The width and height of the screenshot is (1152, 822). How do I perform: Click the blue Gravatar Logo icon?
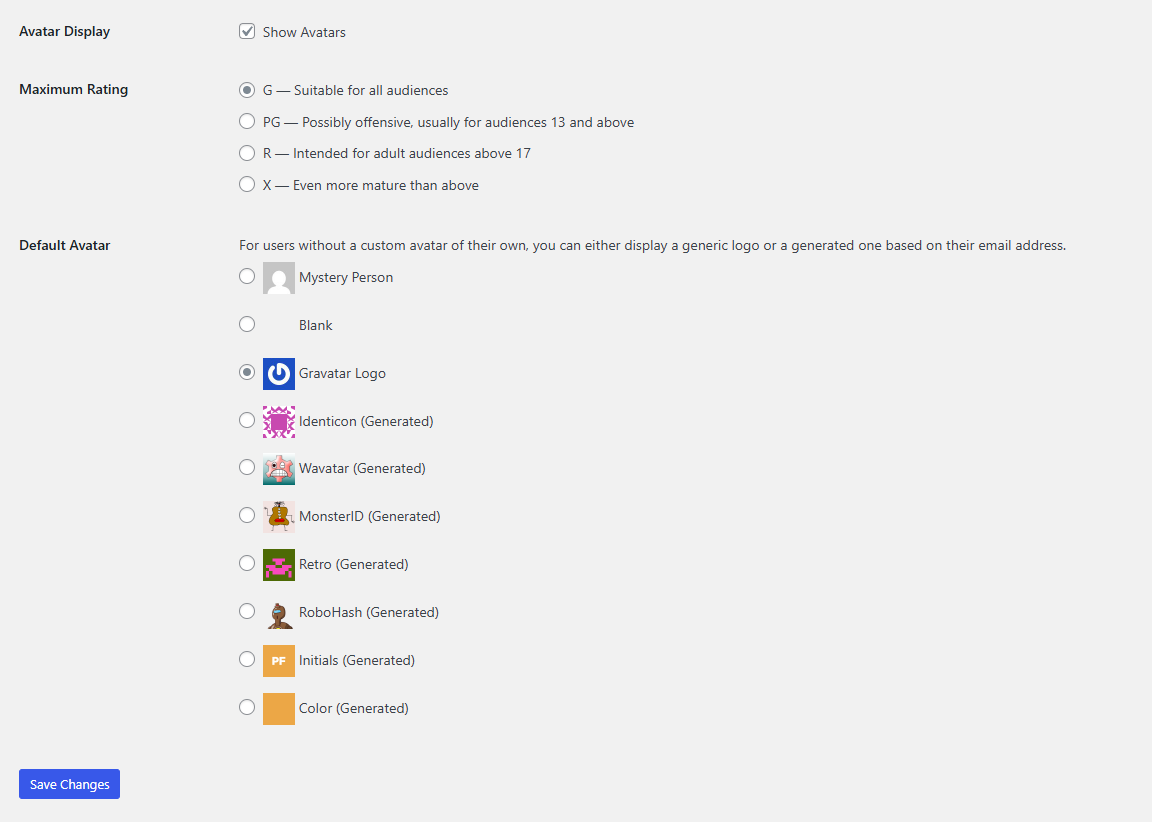click(278, 374)
